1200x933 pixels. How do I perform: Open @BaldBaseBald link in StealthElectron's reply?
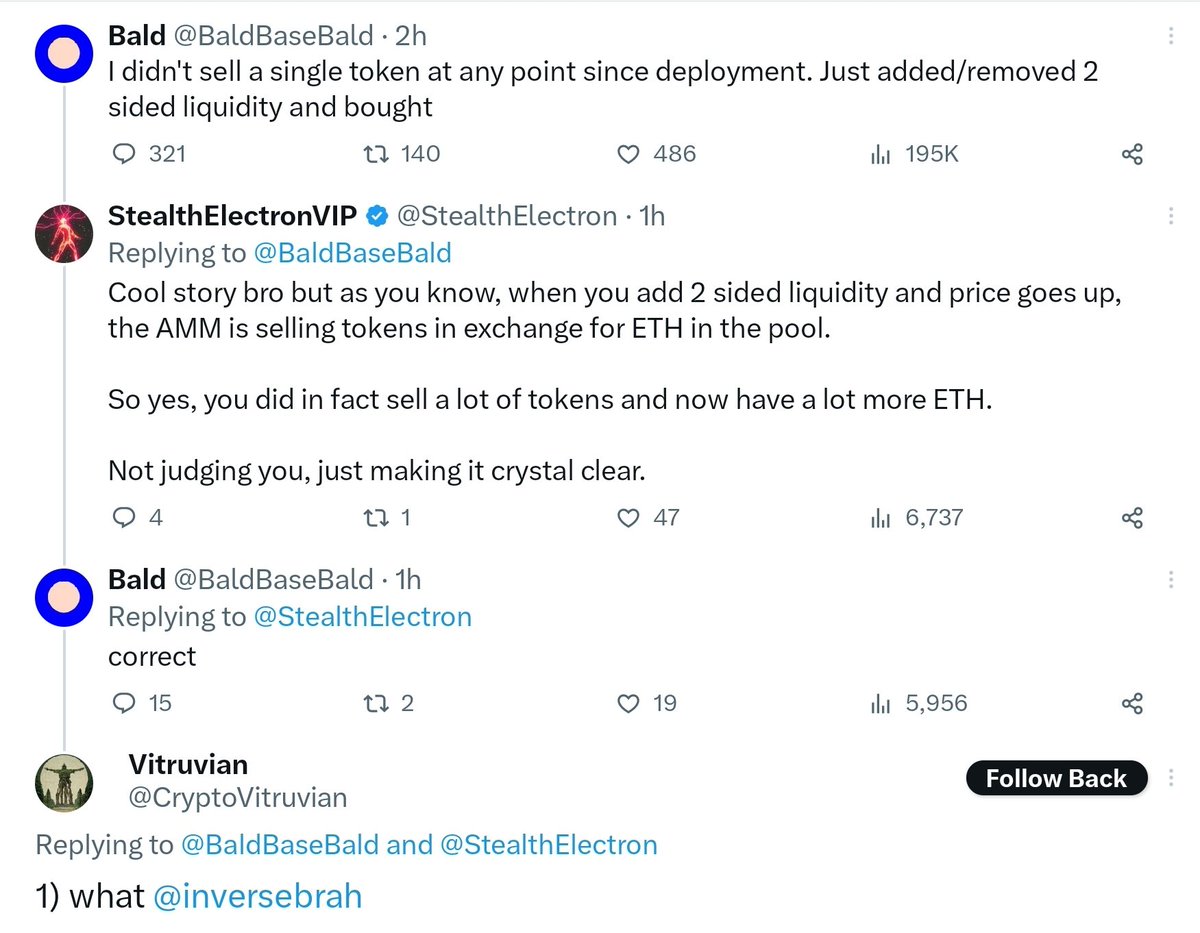click(352, 254)
